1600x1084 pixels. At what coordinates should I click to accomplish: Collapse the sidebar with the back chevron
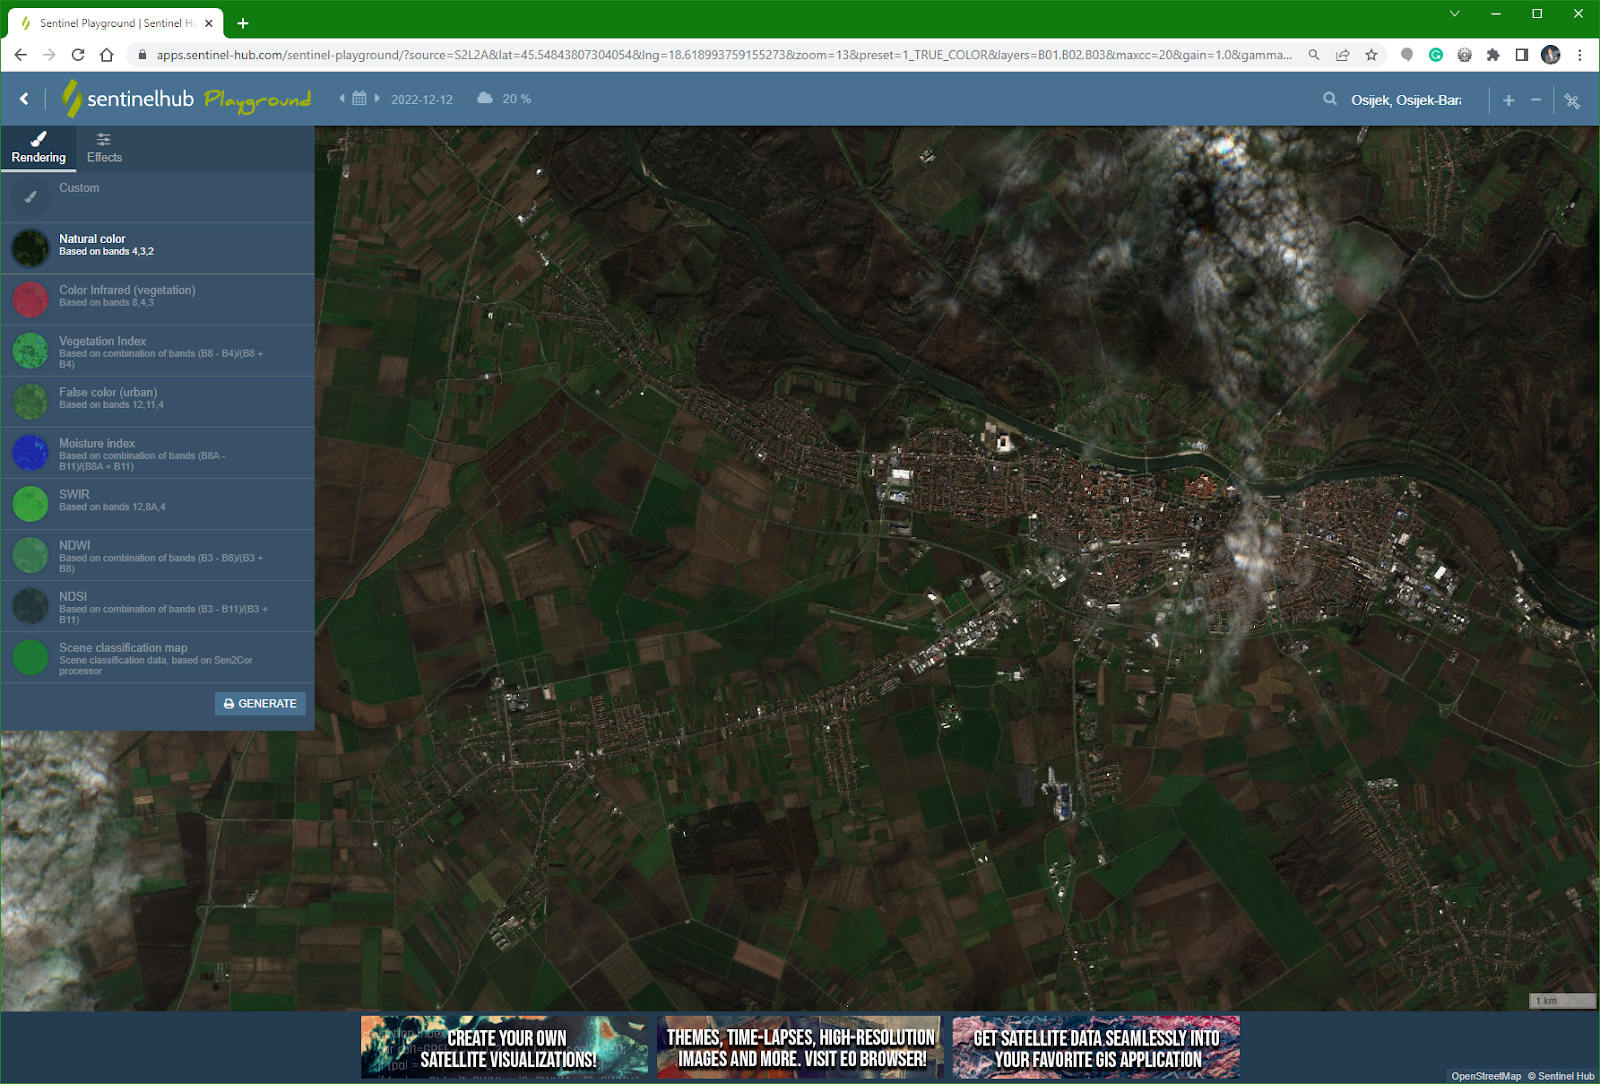coord(24,99)
